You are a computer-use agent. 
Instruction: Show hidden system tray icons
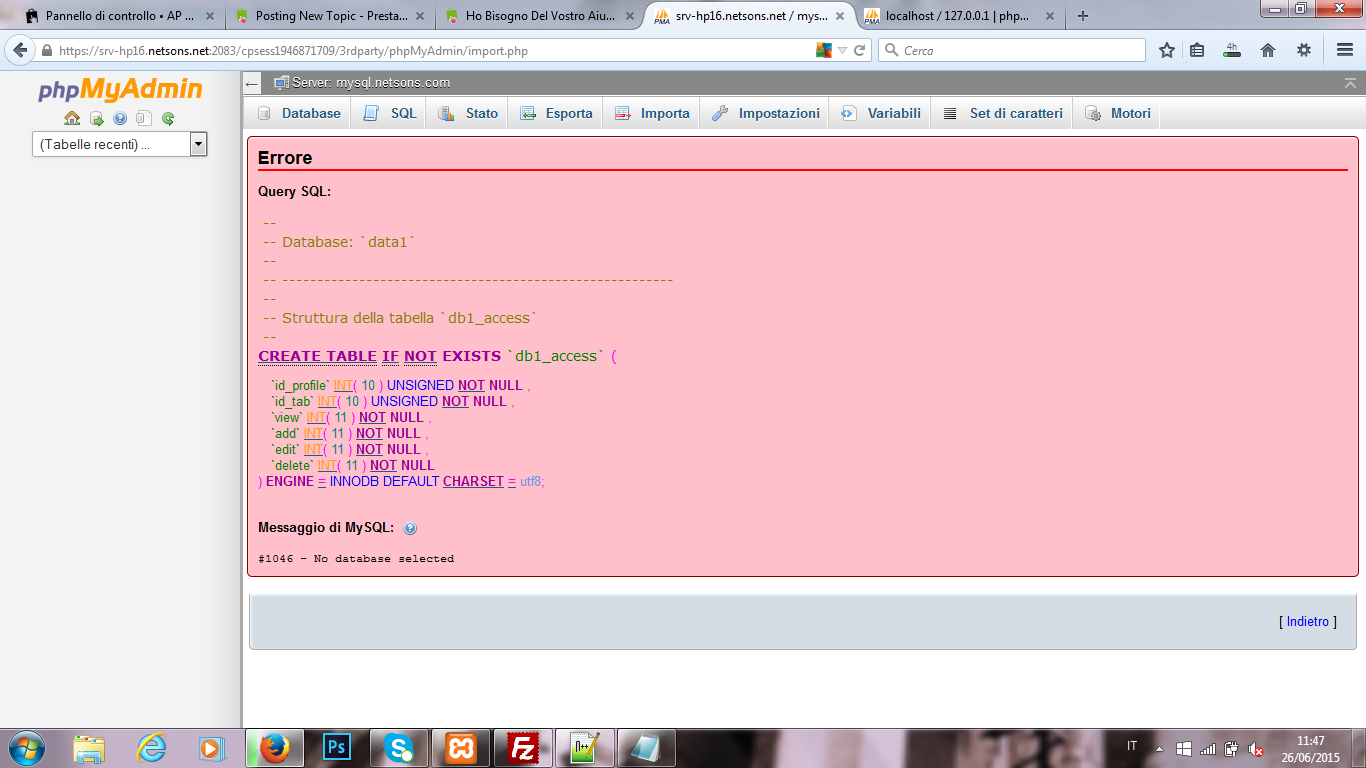pos(1159,748)
